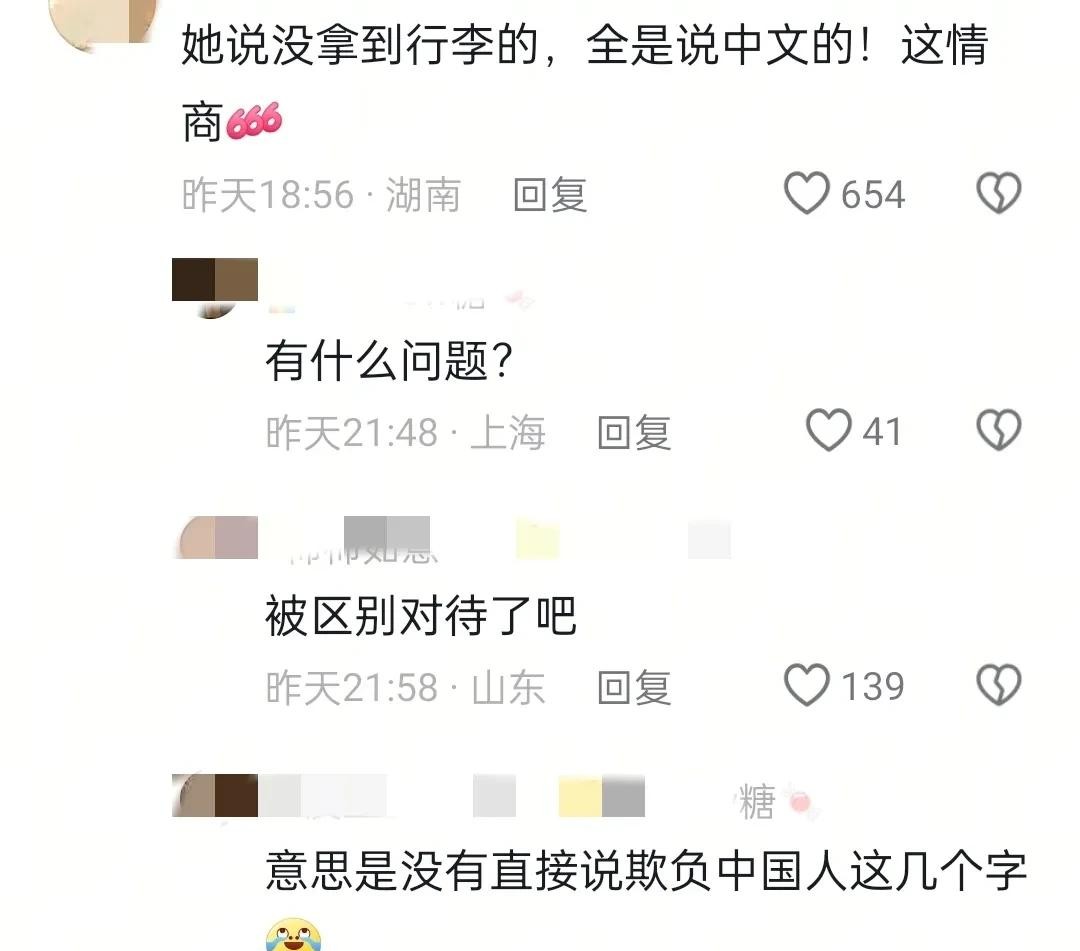Tap broken heart on the Shandong reply
The width and height of the screenshot is (1080, 951).
[999, 685]
